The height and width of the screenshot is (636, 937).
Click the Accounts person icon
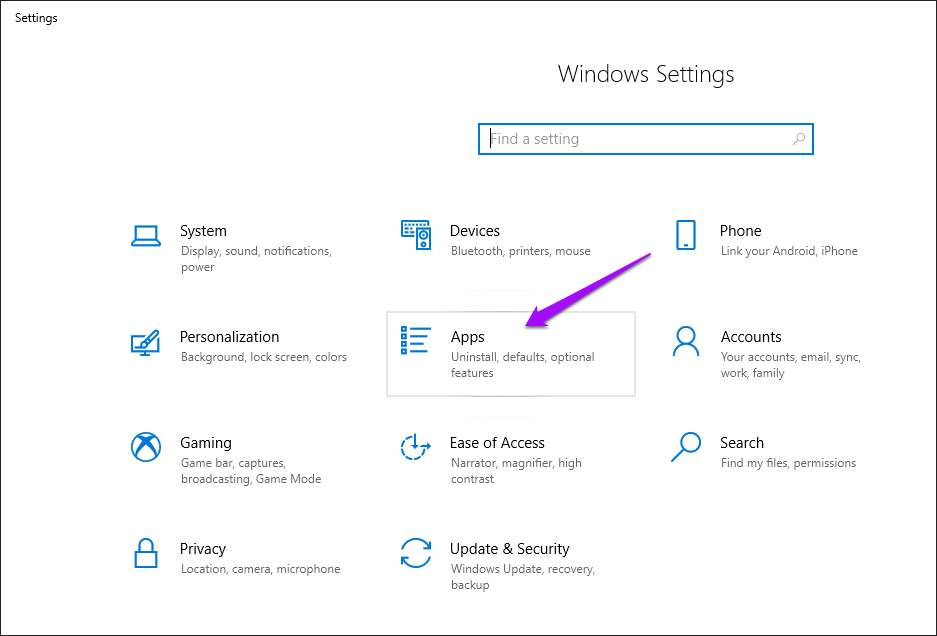685,341
